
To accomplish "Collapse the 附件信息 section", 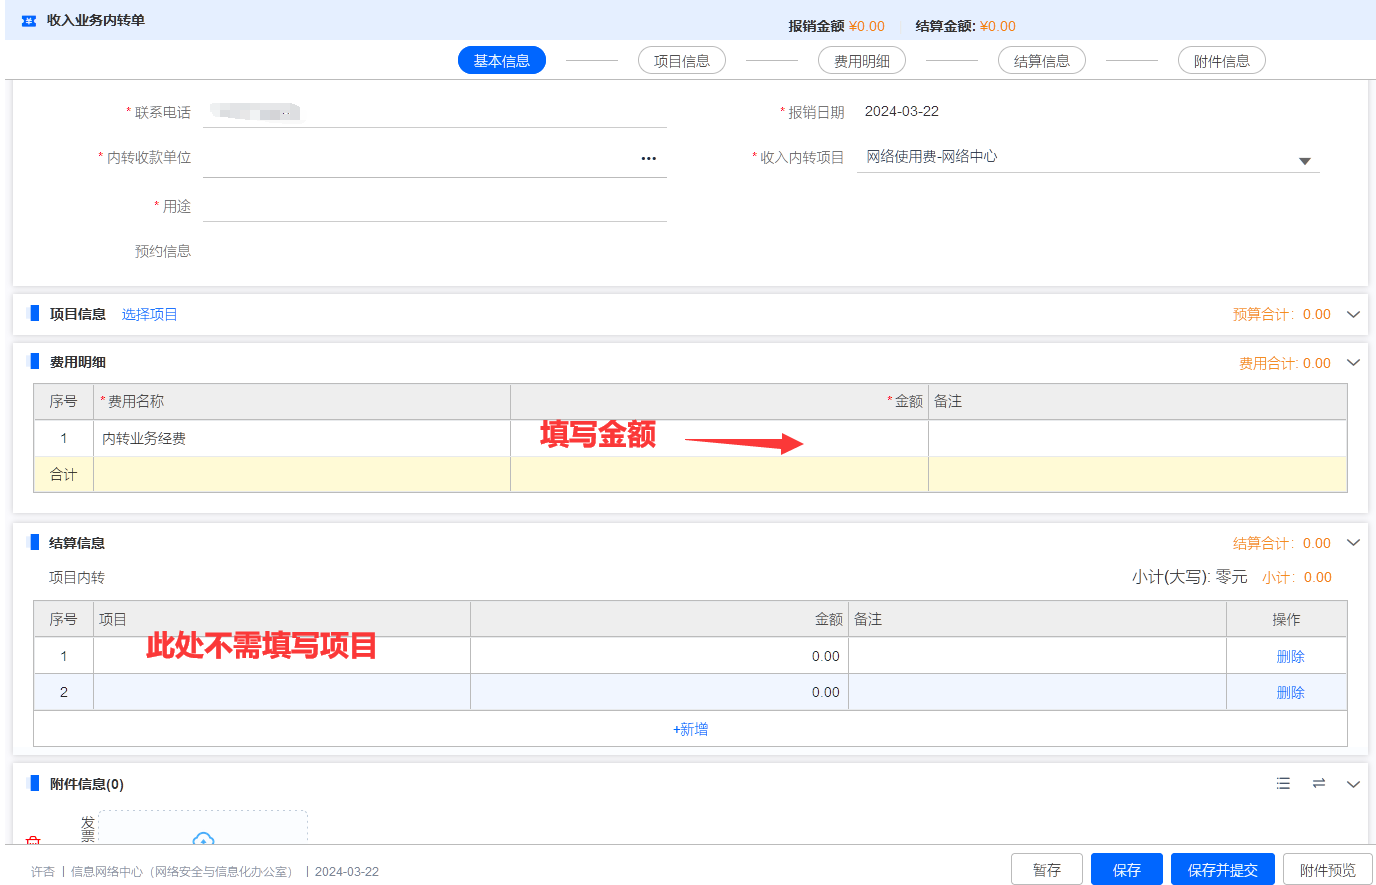I will coord(1353,784).
